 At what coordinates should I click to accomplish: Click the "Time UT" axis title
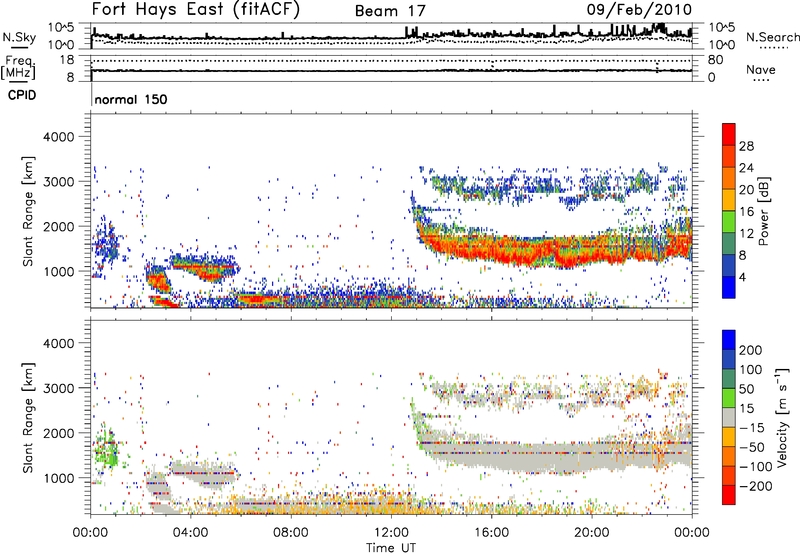(391, 548)
